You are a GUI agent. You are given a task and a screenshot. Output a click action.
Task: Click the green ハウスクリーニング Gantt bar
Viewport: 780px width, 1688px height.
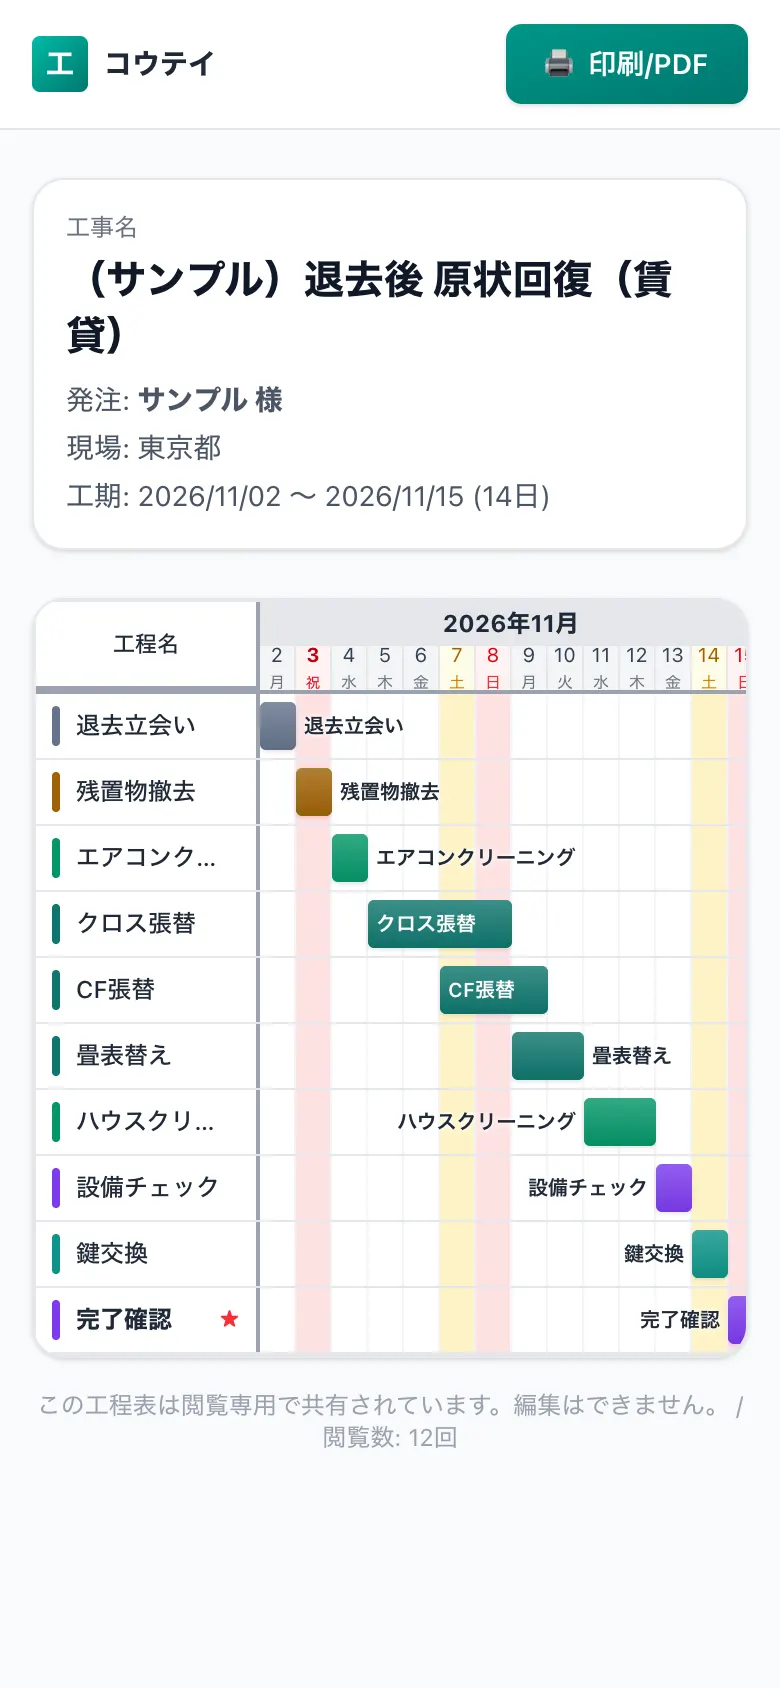point(620,1122)
